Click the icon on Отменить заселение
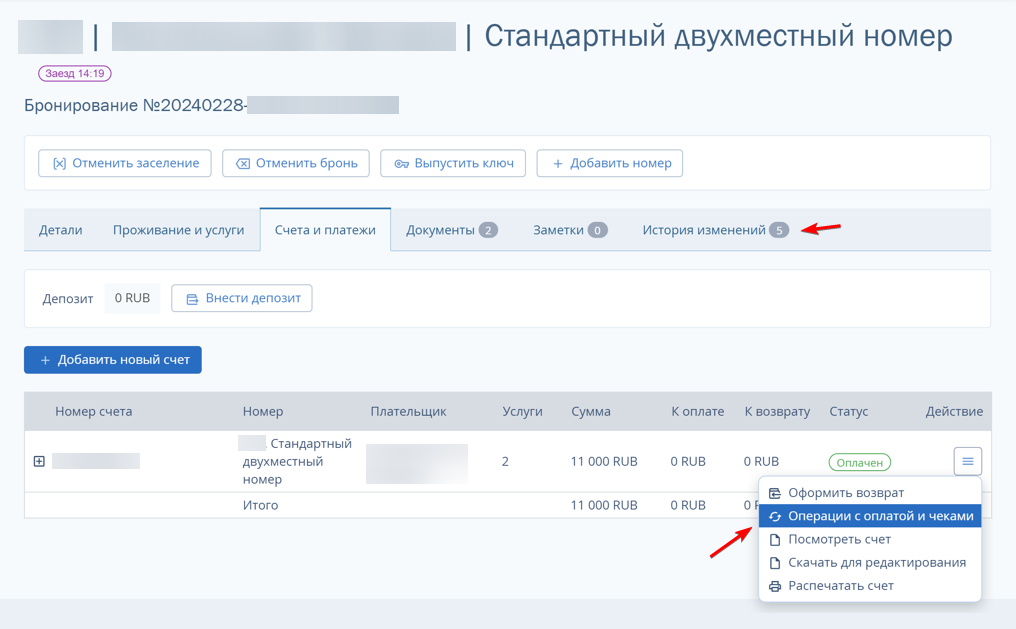Image resolution: width=1016 pixels, height=629 pixels. pos(60,164)
